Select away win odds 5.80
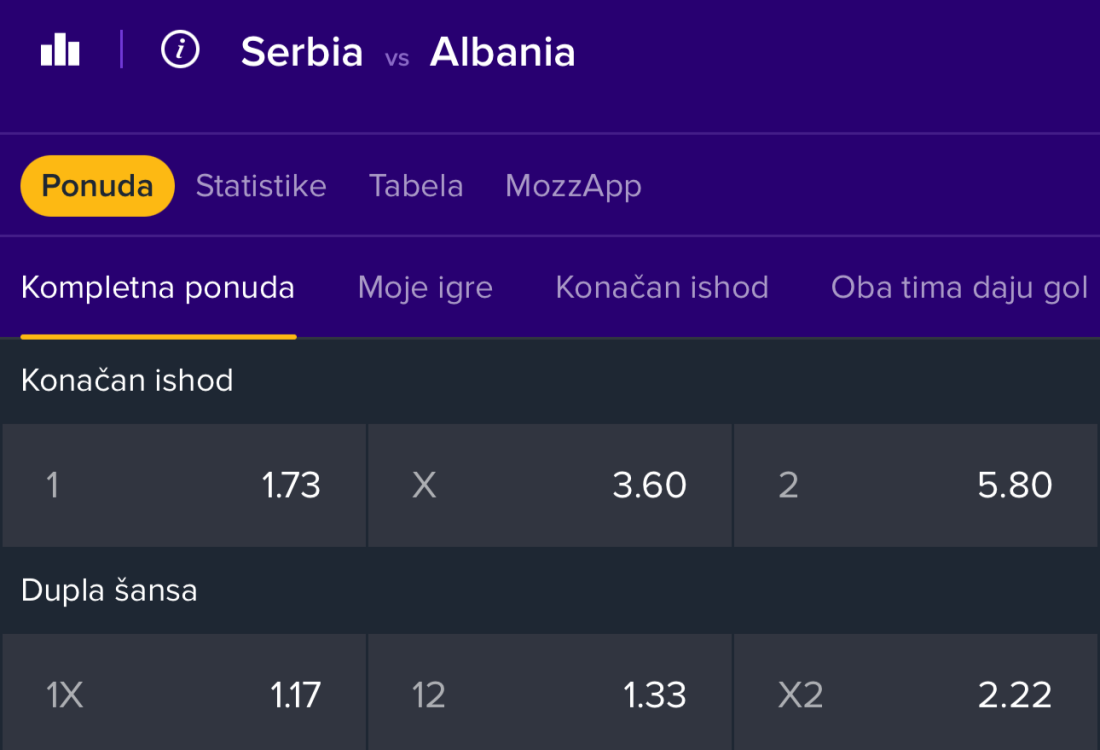Screen dimensions: 1100x750 click(x=915, y=486)
